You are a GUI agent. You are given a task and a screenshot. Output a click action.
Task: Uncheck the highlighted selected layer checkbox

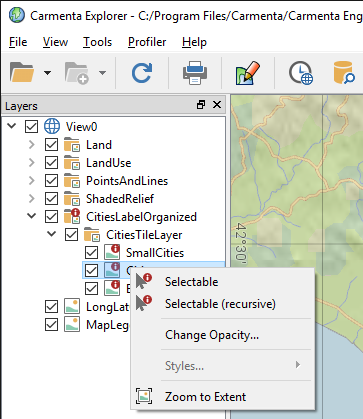point(91,271)
